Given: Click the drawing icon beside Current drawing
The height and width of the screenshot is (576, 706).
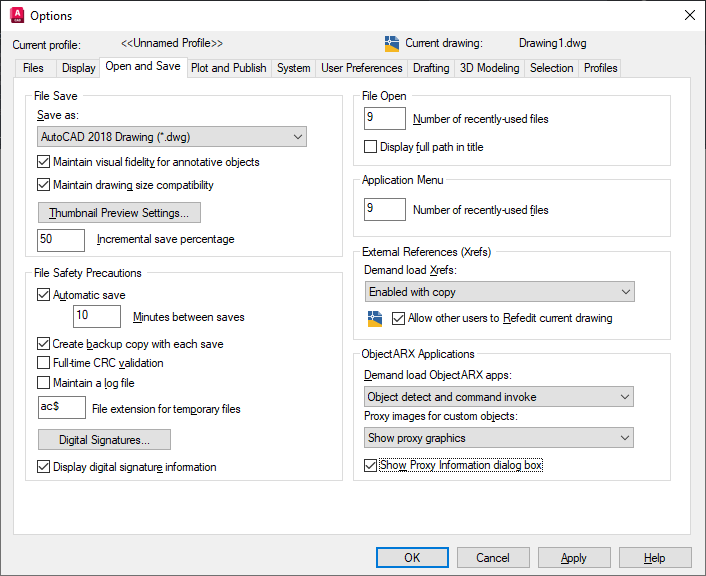Looking at the screenshot, I should point(392,44).
